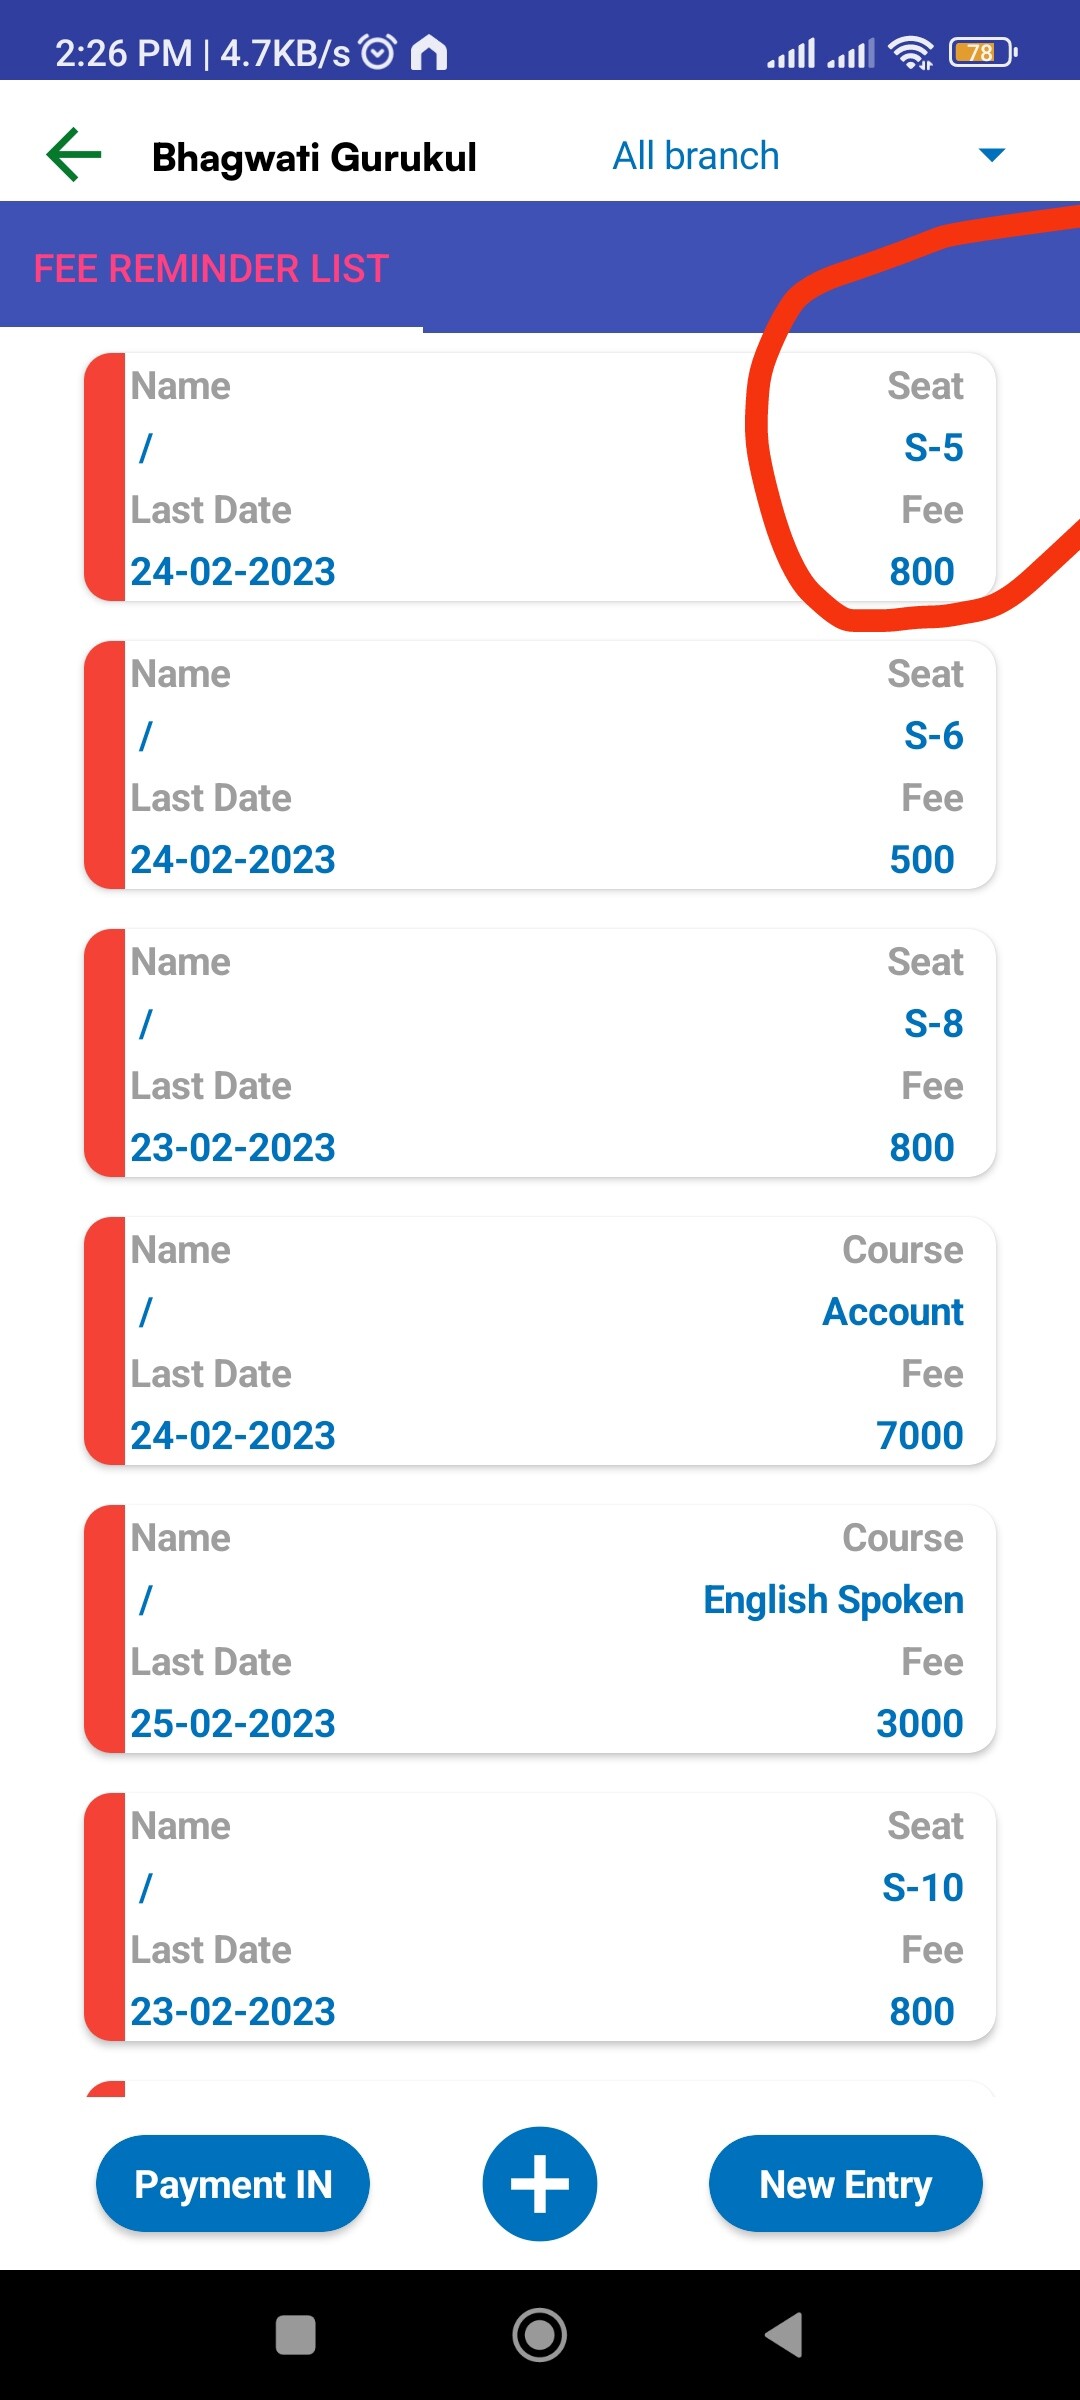Open the All branch selector

point(696,156)
